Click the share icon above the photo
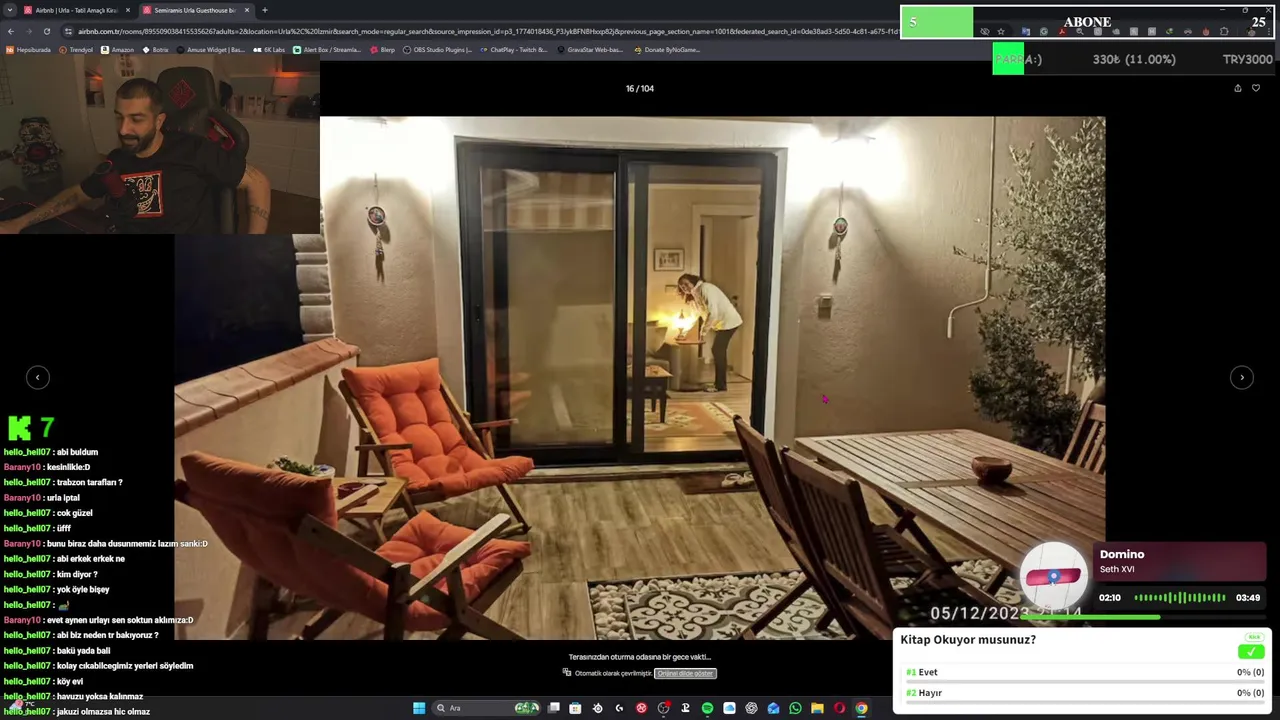This screenshot has height=720, width=1280. (1237, 88)
